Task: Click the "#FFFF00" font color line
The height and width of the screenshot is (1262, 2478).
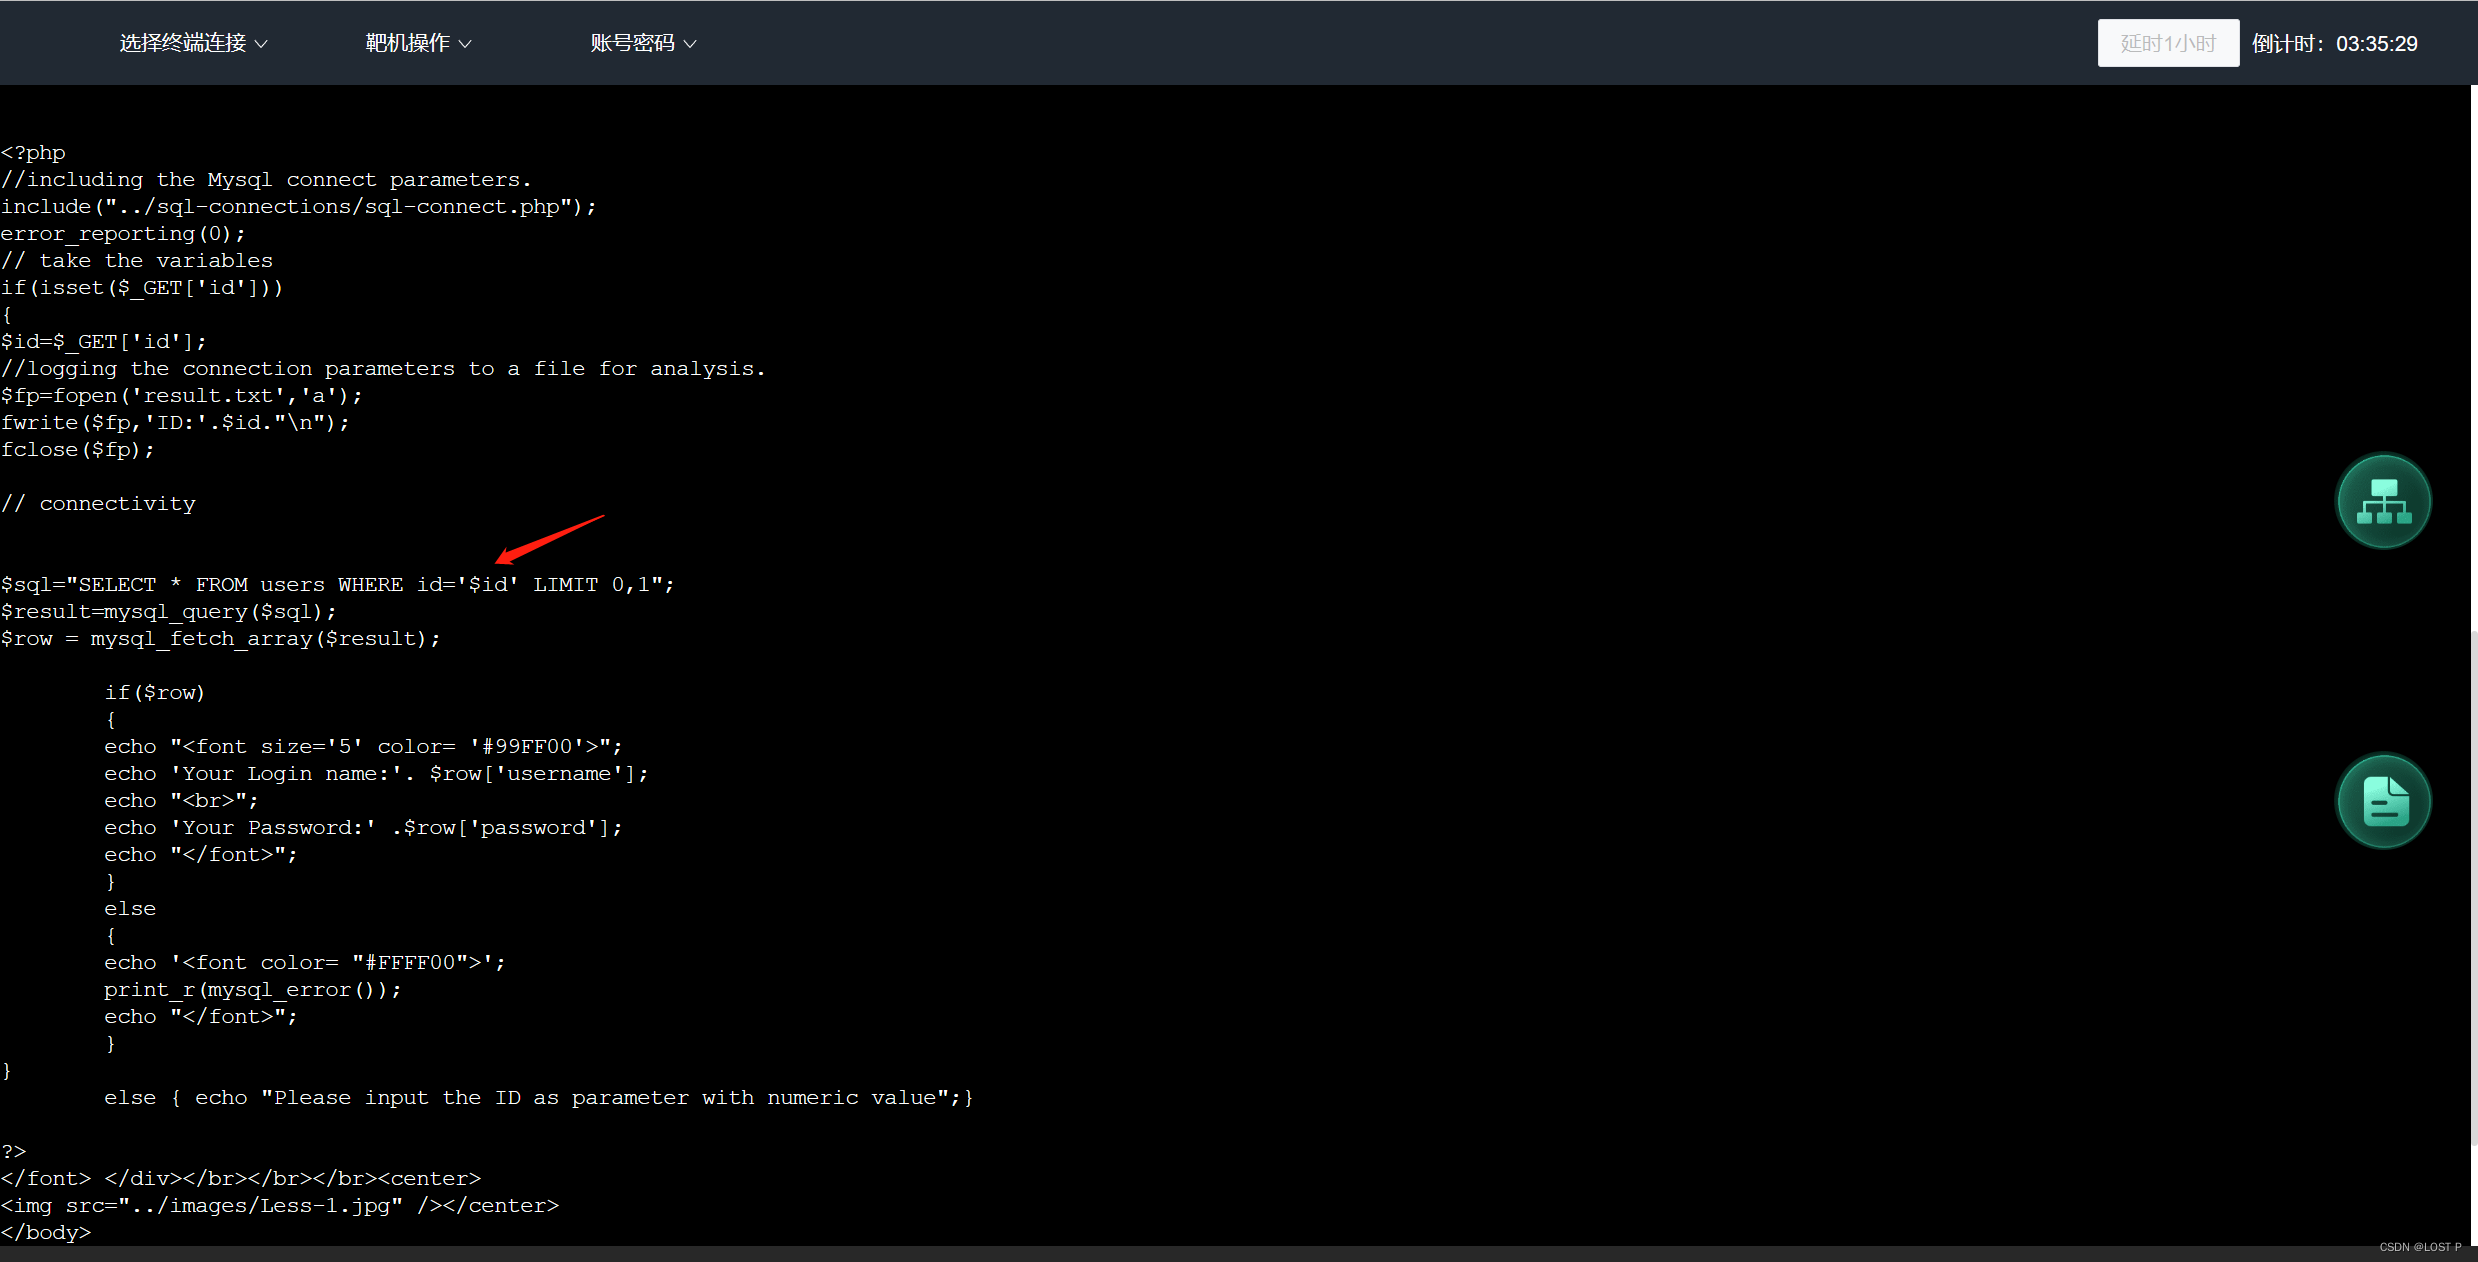Action: [305, 962]
